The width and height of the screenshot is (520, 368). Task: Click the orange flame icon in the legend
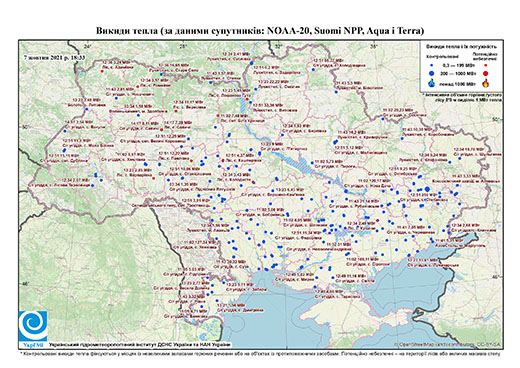[486, 83]
